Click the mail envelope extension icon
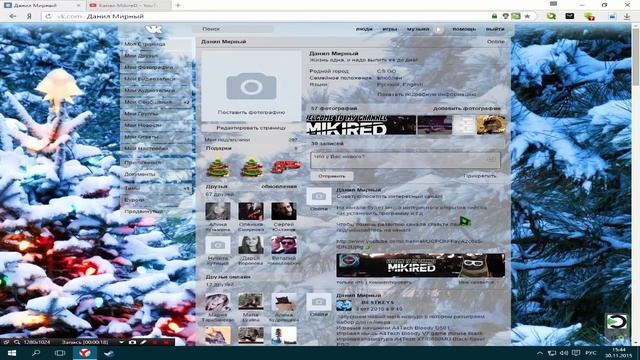 [x=569, y=16]
